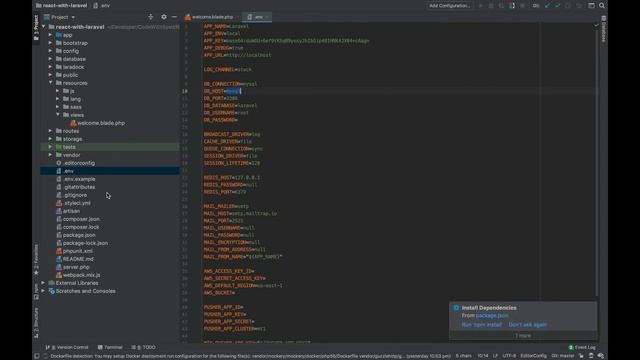The width and height of the screenshot is (640, 360).
Task: Open the TODO tool window
Action: (x=144, y=347)
